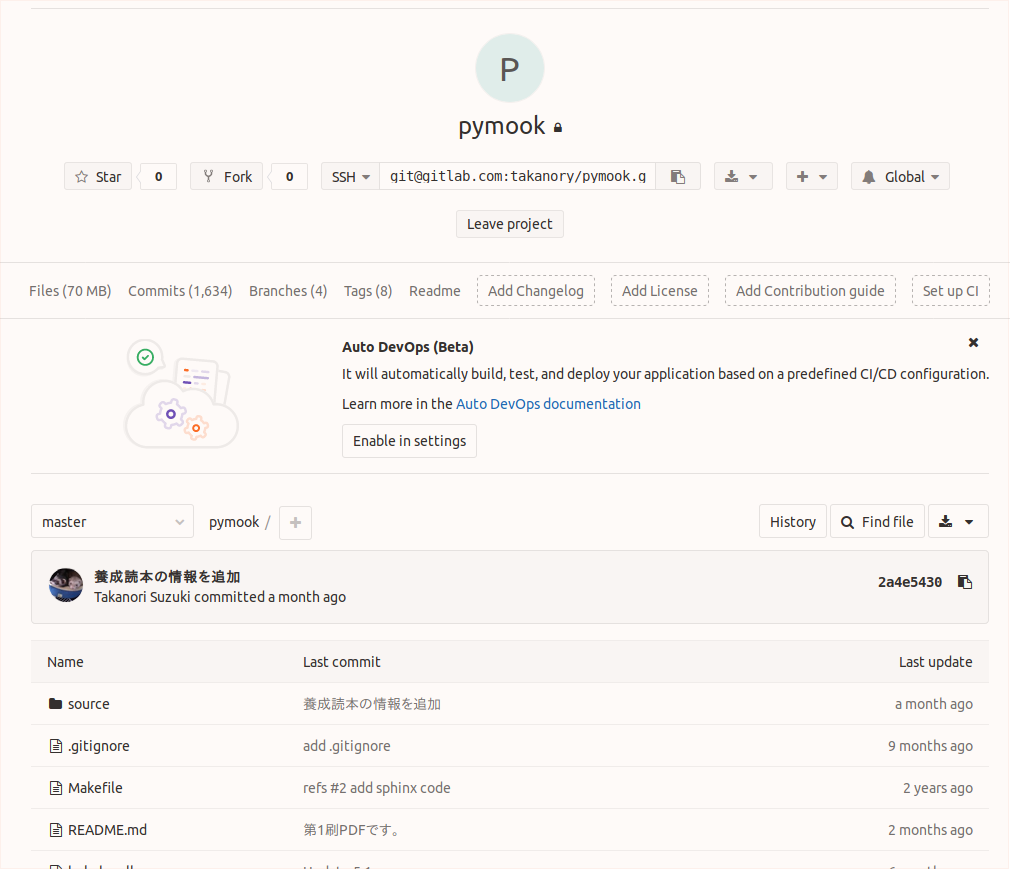Click the Name column header
This screenshot has width=1010, height=869.
click(x=65, y=662)
